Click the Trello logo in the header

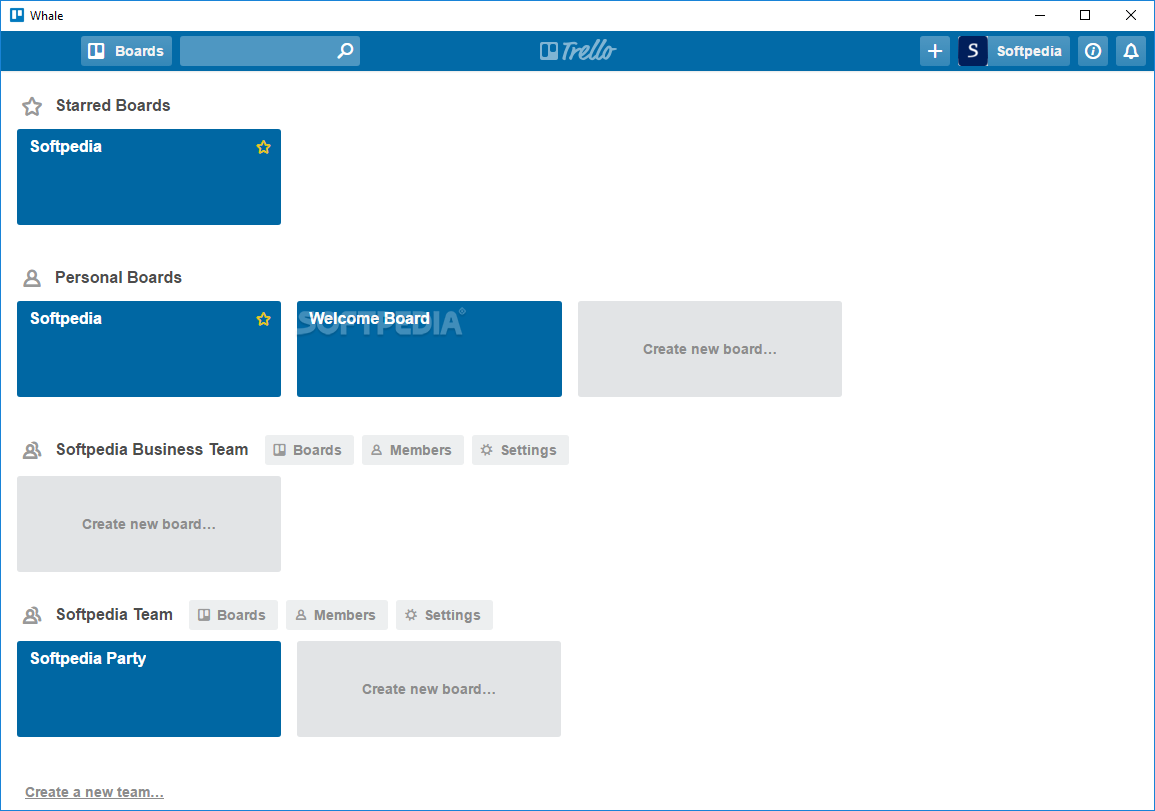pyautogui.click(x=578, y=51)
